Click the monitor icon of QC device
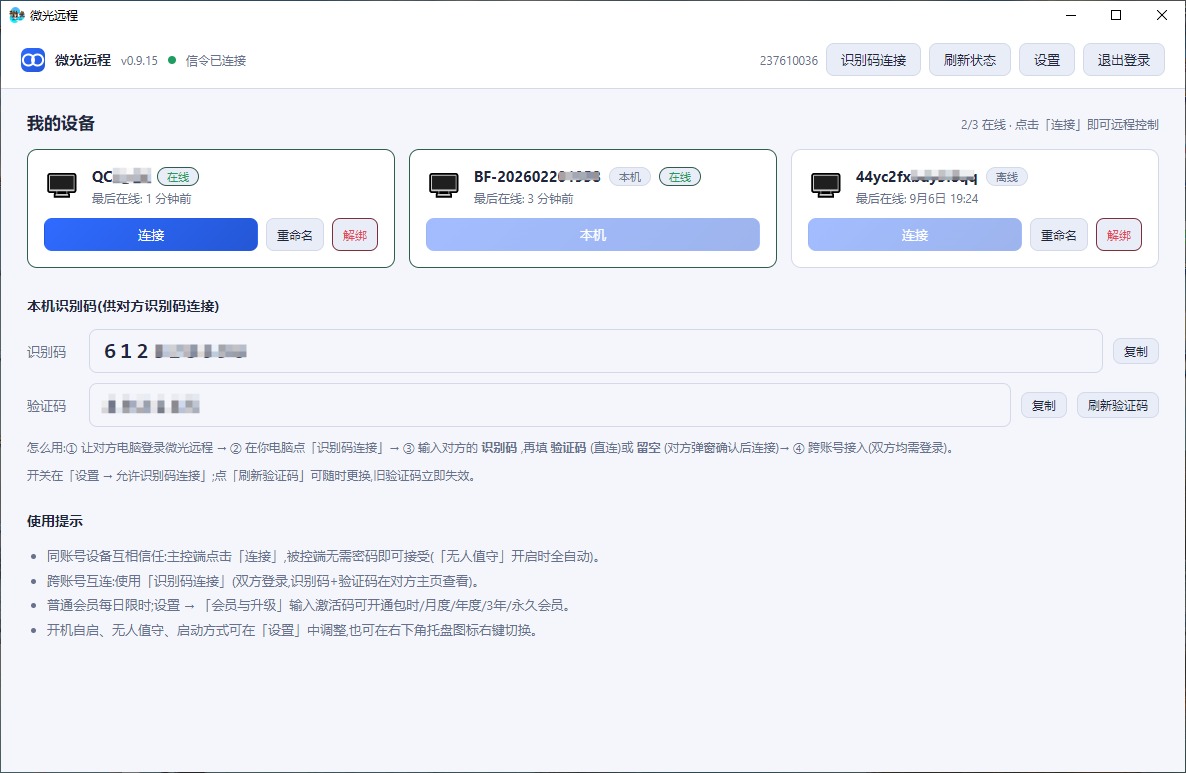This screenshot has width=1186, height=773. (61, 185)
